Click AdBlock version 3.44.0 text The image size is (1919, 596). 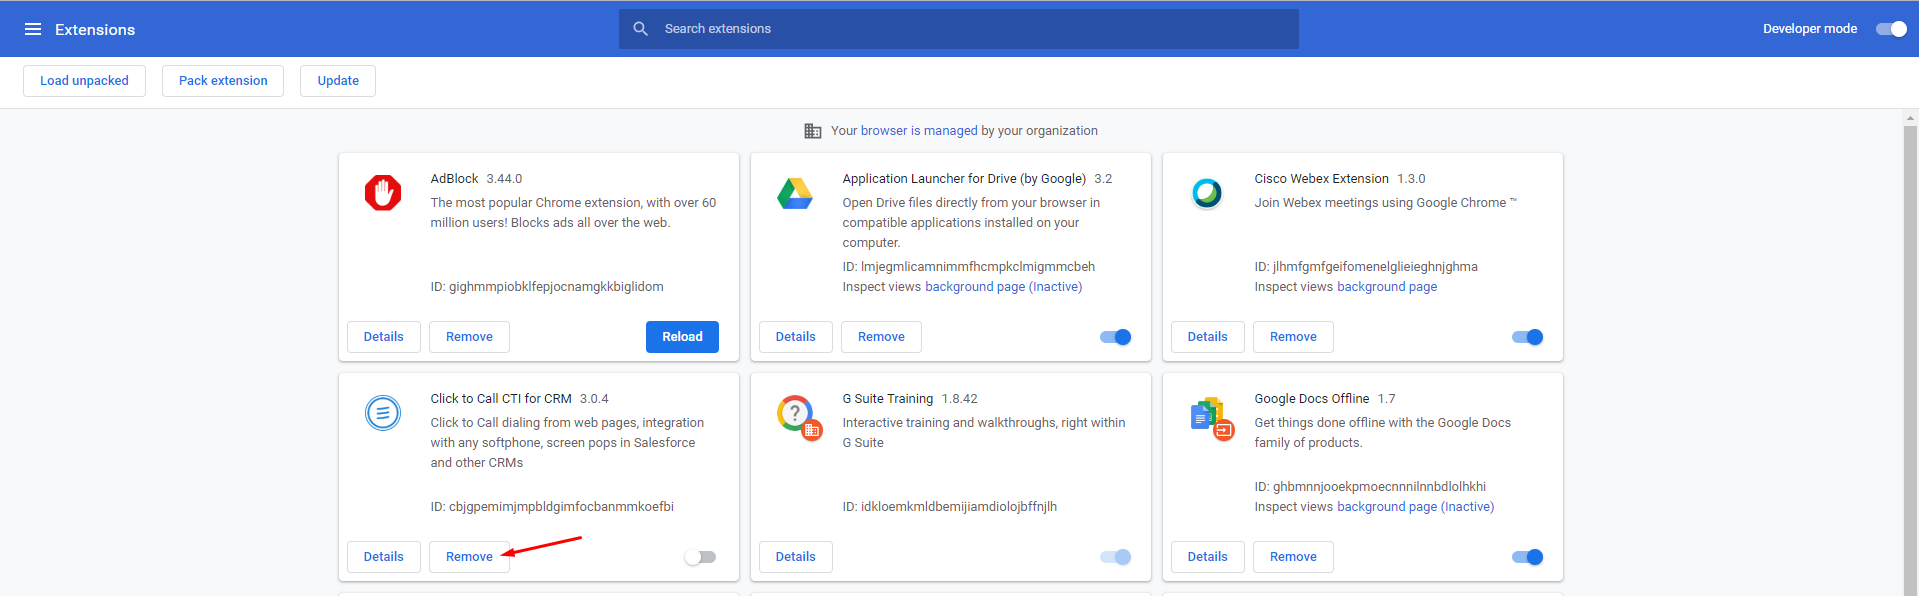(x=504, y=179)
